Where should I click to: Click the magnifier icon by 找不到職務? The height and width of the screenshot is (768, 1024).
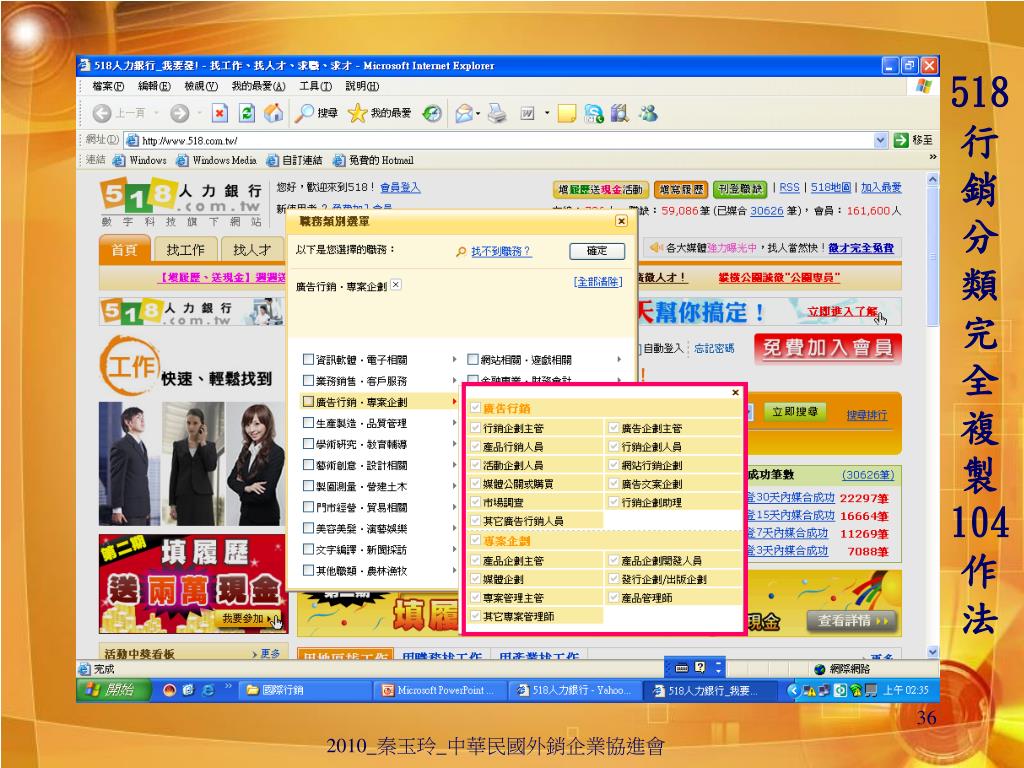[461, 251]
